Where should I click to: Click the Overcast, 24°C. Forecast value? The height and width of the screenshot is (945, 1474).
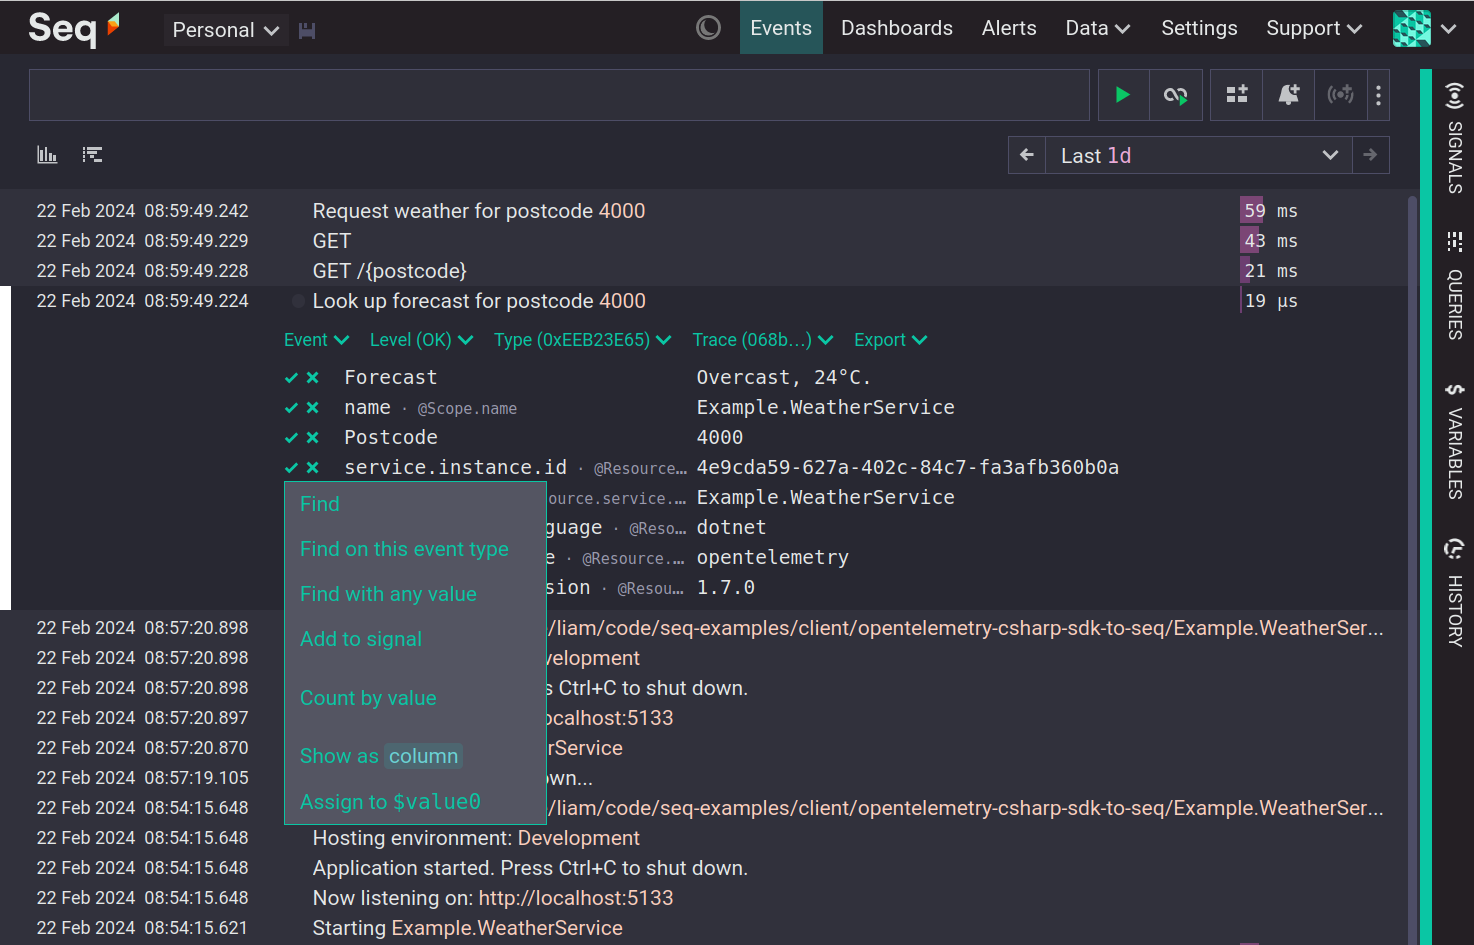(x=783, y=378)
